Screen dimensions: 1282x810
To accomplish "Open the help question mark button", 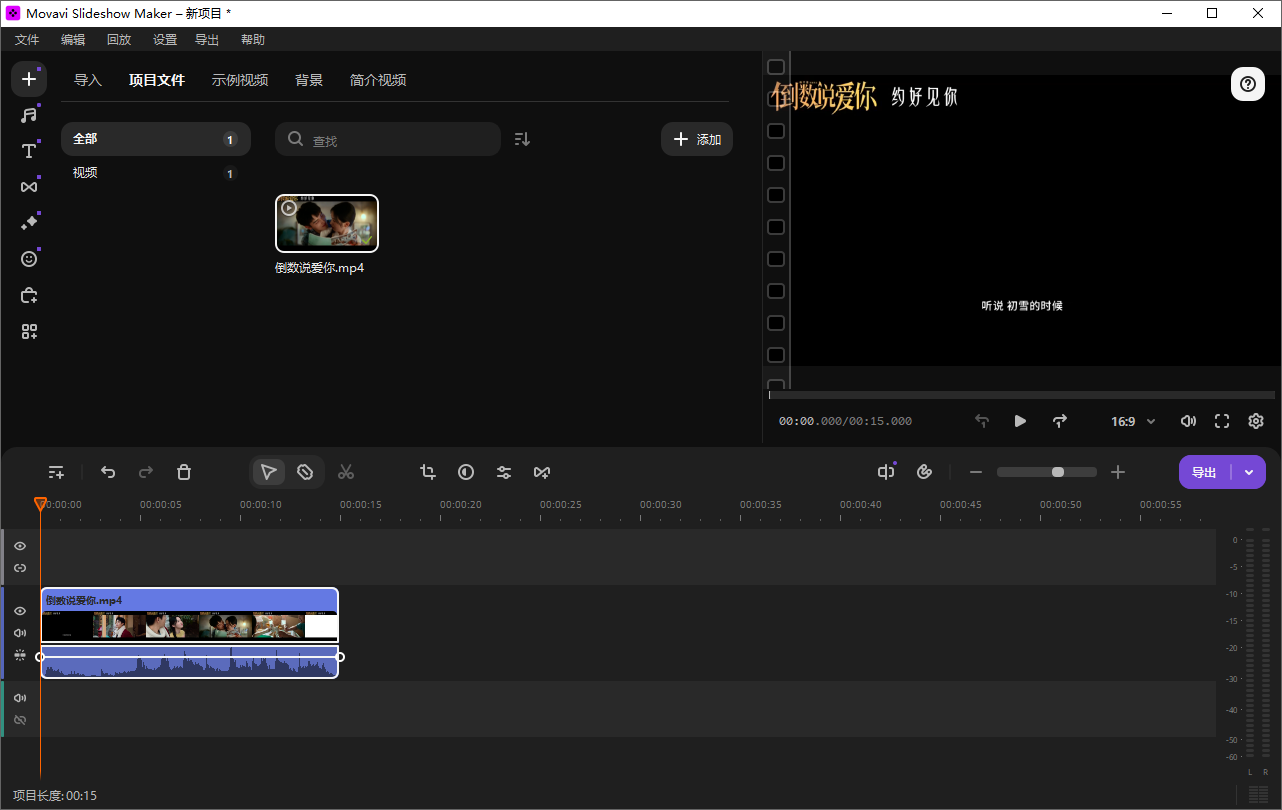I will 1248,84.
